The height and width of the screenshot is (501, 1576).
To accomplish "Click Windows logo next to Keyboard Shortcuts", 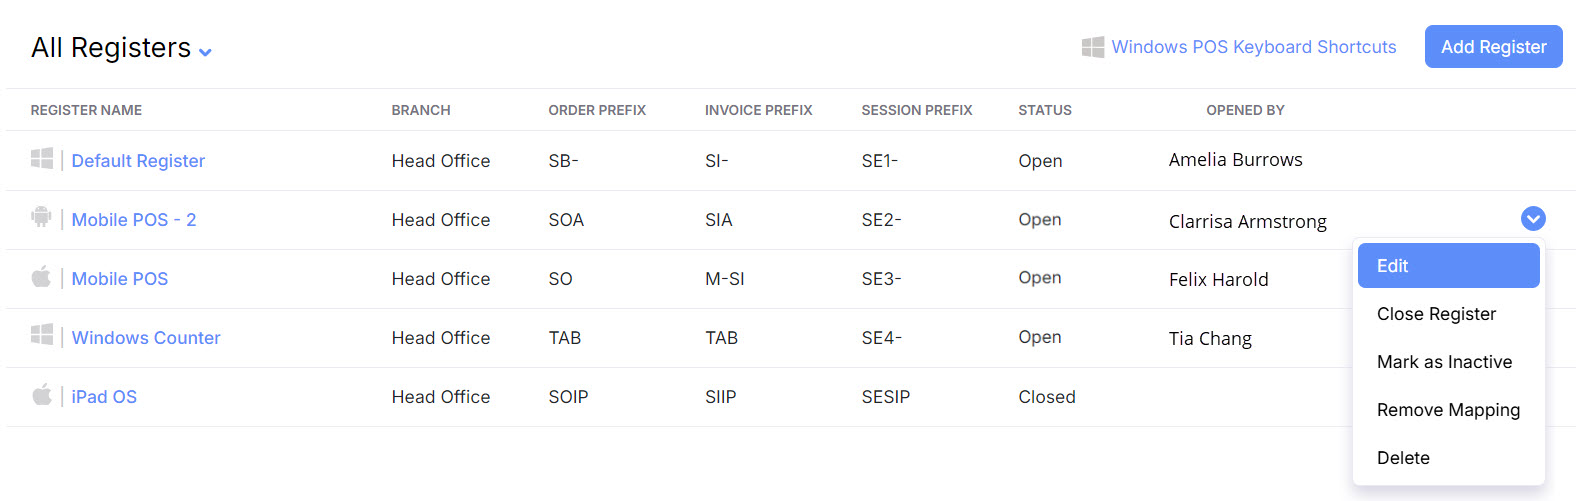I will (x=1093, y=47).
